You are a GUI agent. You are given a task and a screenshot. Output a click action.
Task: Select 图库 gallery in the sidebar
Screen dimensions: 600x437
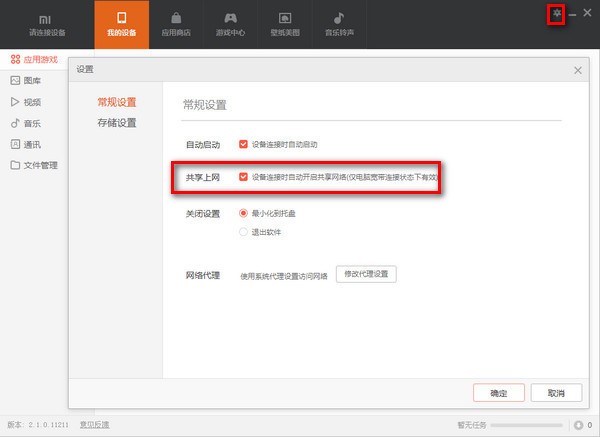[32, 80]
